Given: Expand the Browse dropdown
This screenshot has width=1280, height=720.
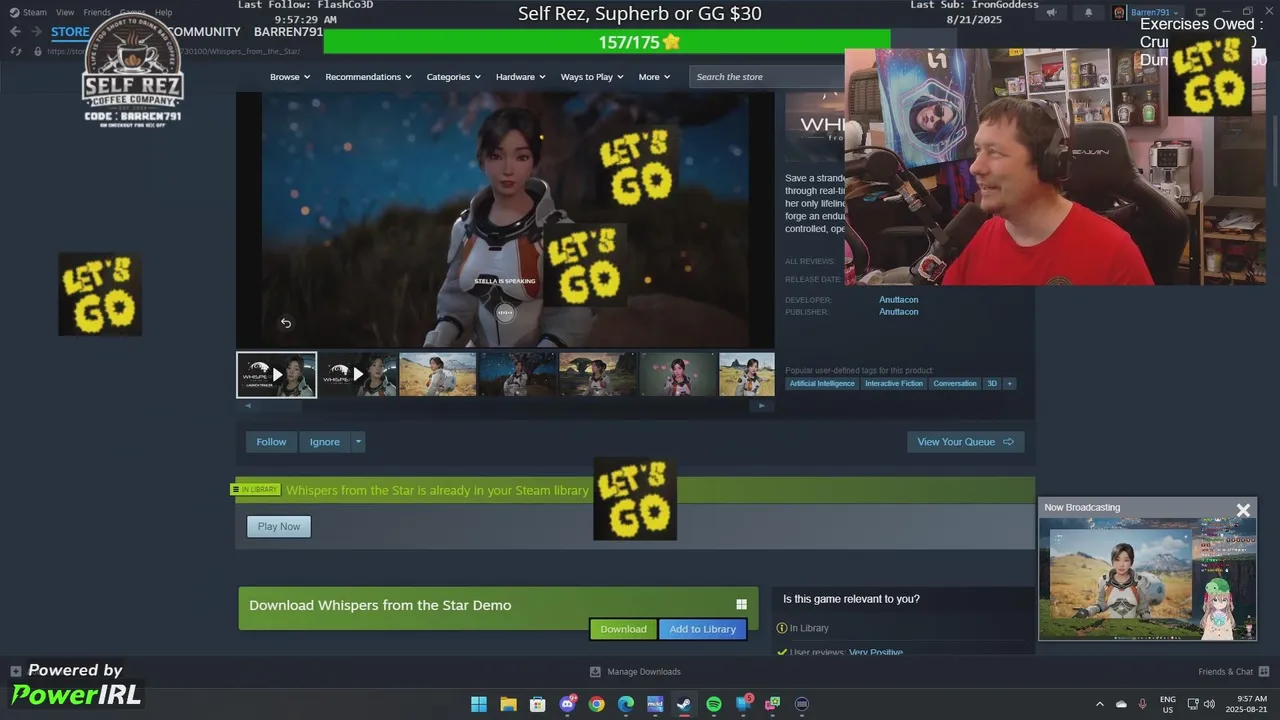Looking at the screenshot, I should (290, 77).
